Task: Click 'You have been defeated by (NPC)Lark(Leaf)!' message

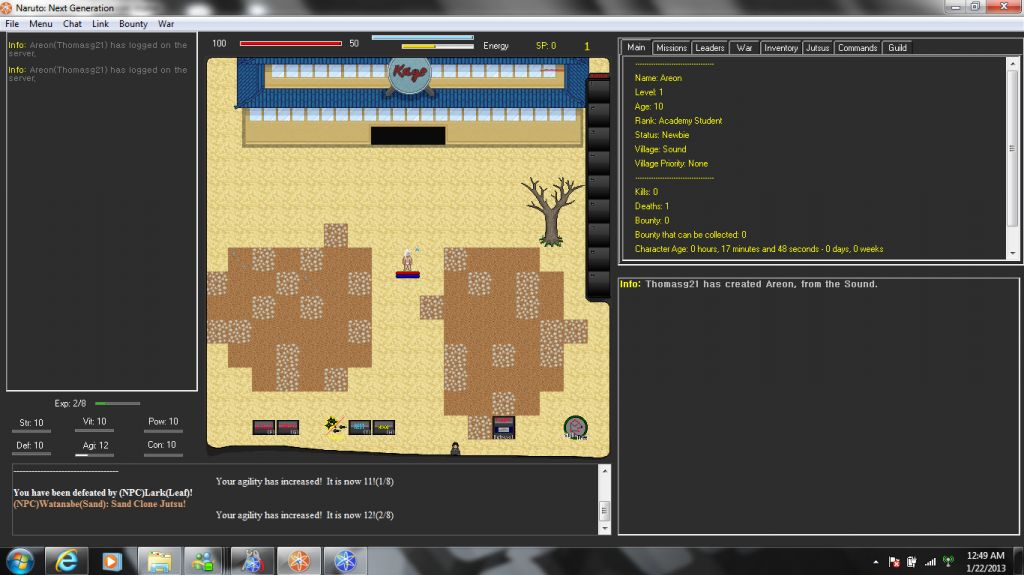Action: (x=103, y=493)
